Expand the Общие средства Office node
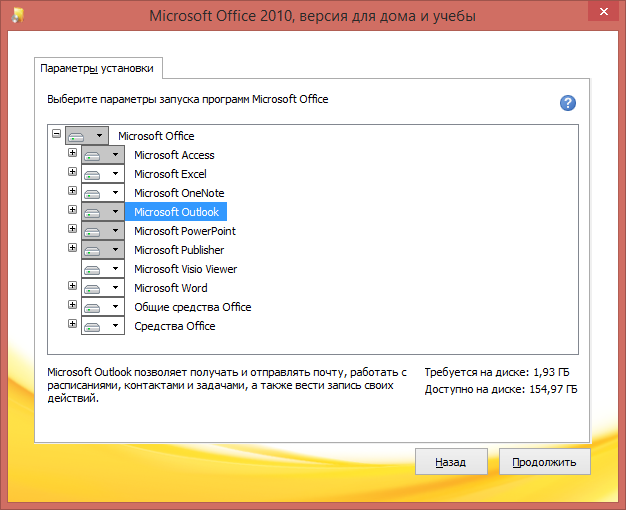 72,305
